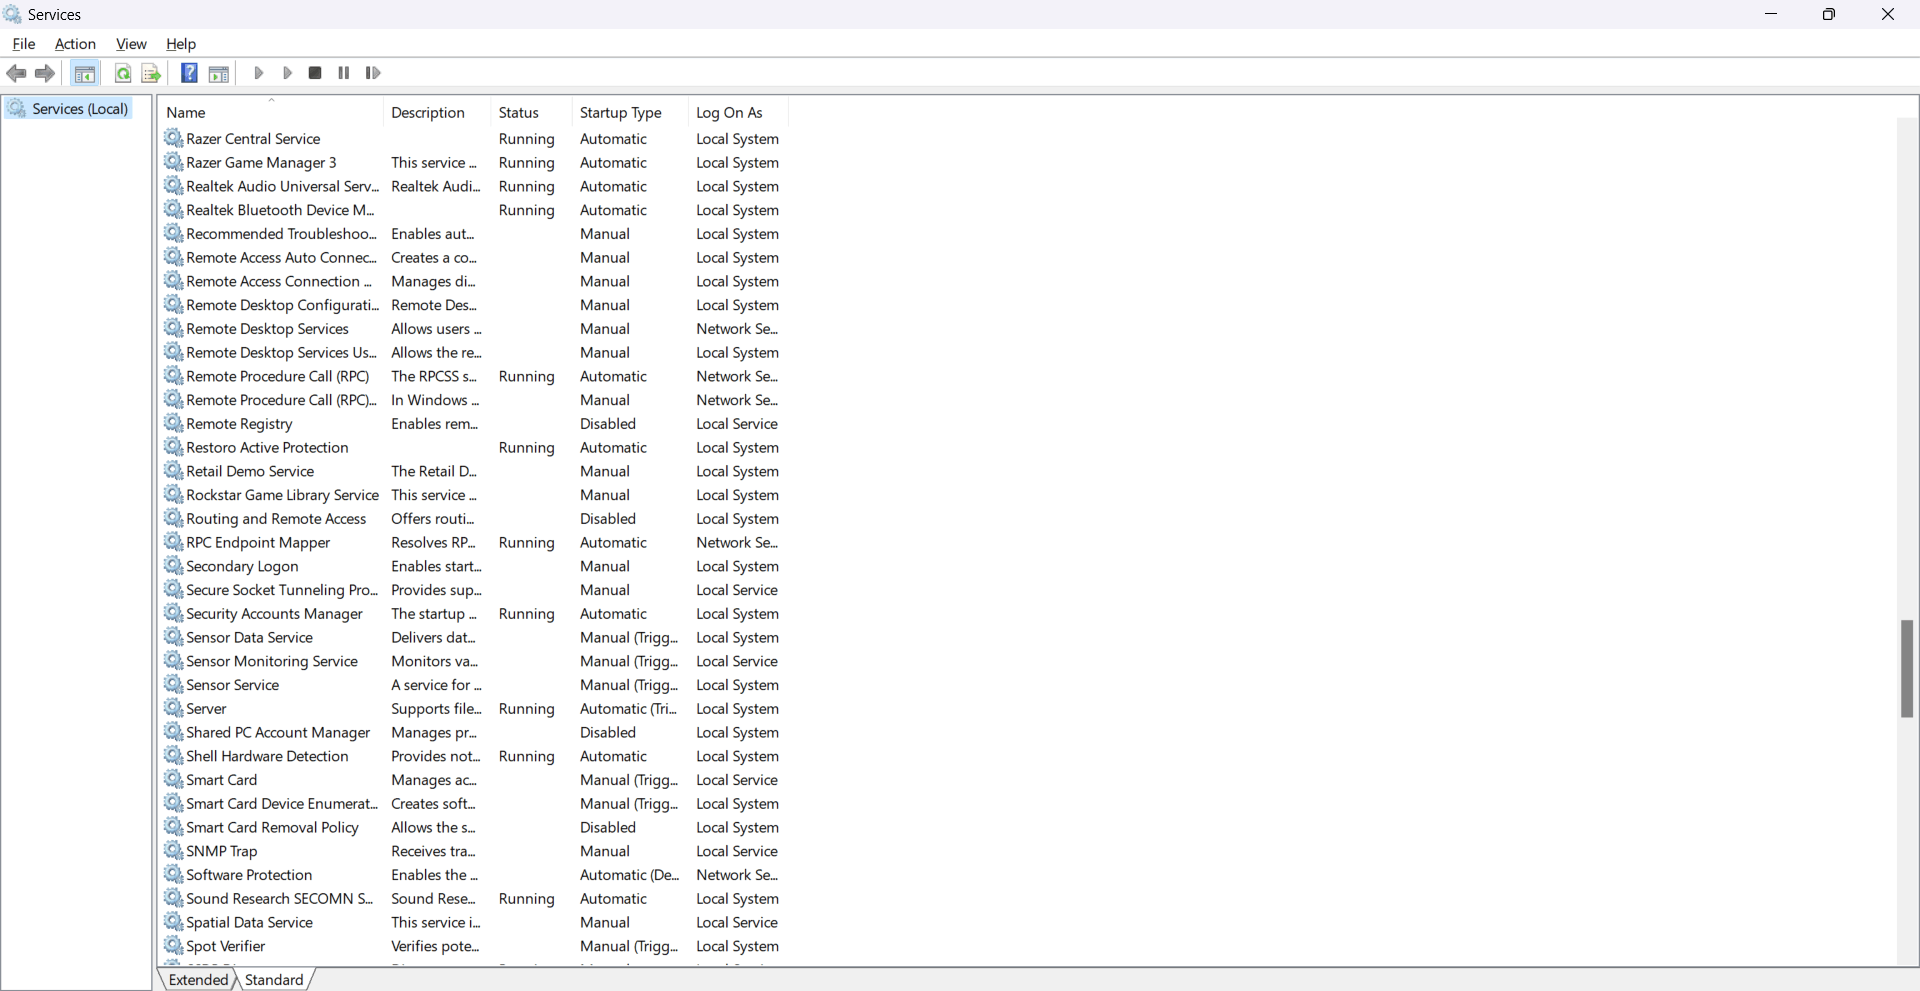The width and height of the screenshot is (1920, 991).
Task: Click gear icon beside Spot Verifier
Action: point(174,946)
